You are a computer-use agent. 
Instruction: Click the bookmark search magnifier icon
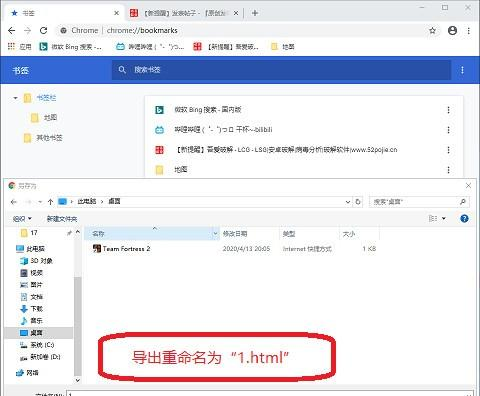[x=122, y=70]
